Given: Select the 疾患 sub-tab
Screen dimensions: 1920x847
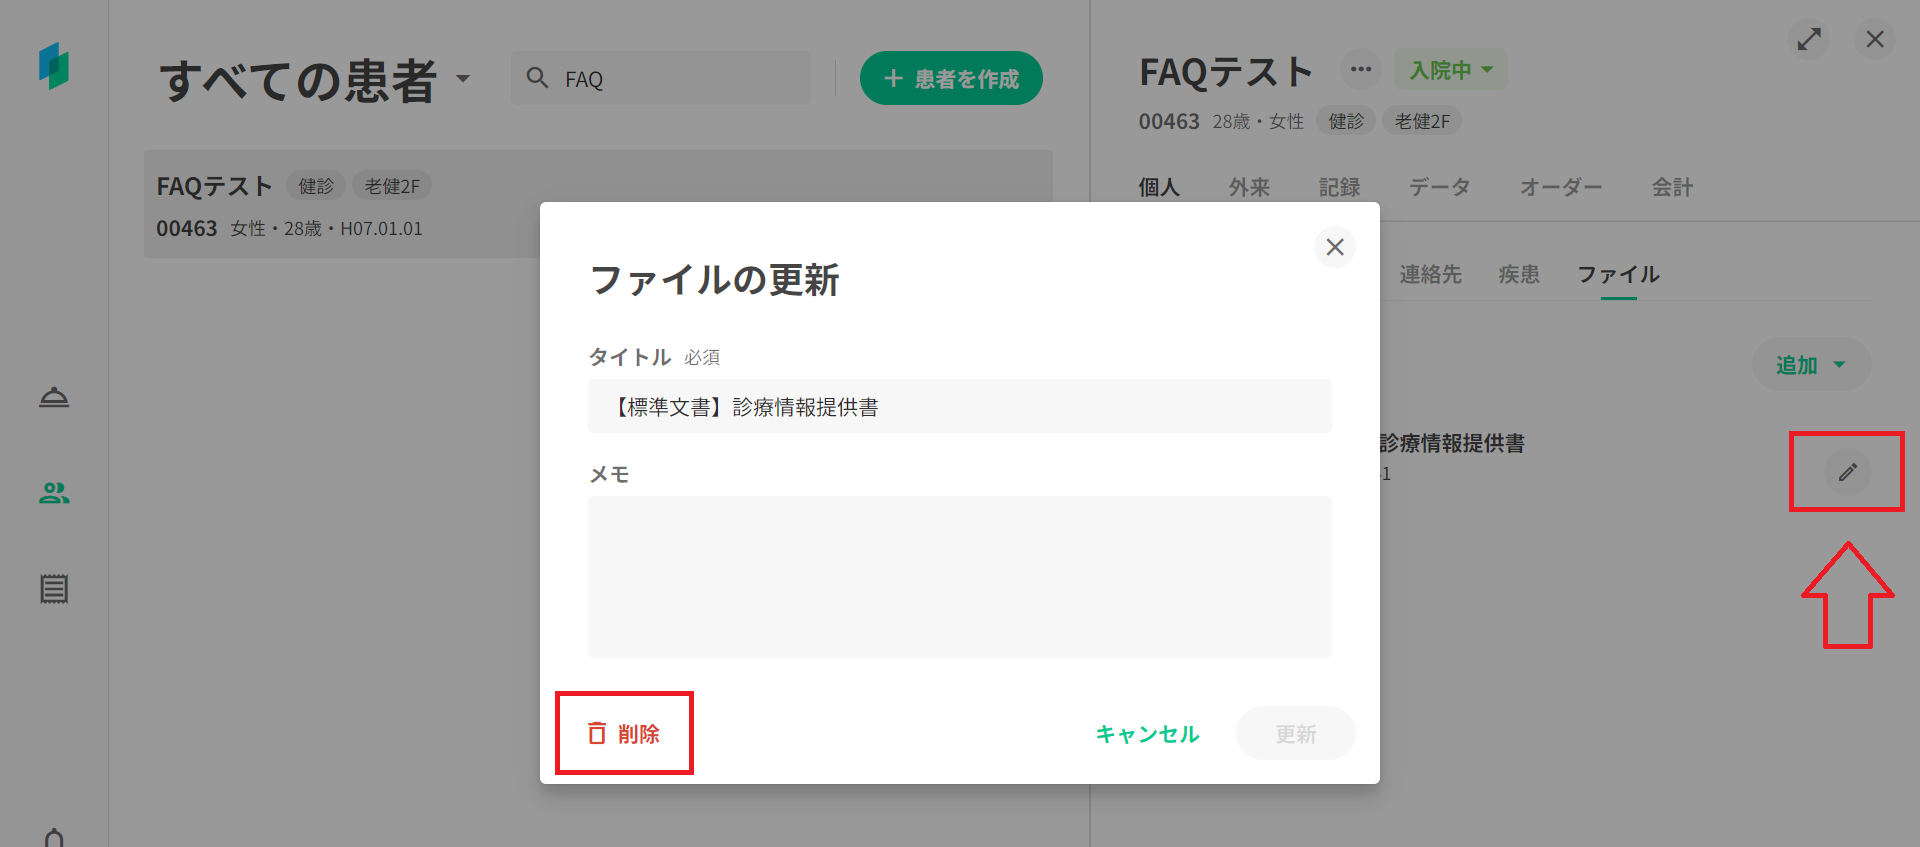Looking at the screenshot, I should pyautogui.click(x=1519, y=274).
